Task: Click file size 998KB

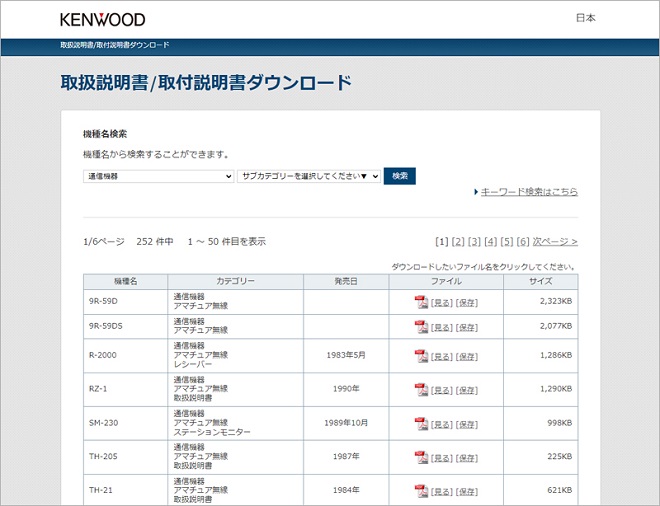Action: 560,423
